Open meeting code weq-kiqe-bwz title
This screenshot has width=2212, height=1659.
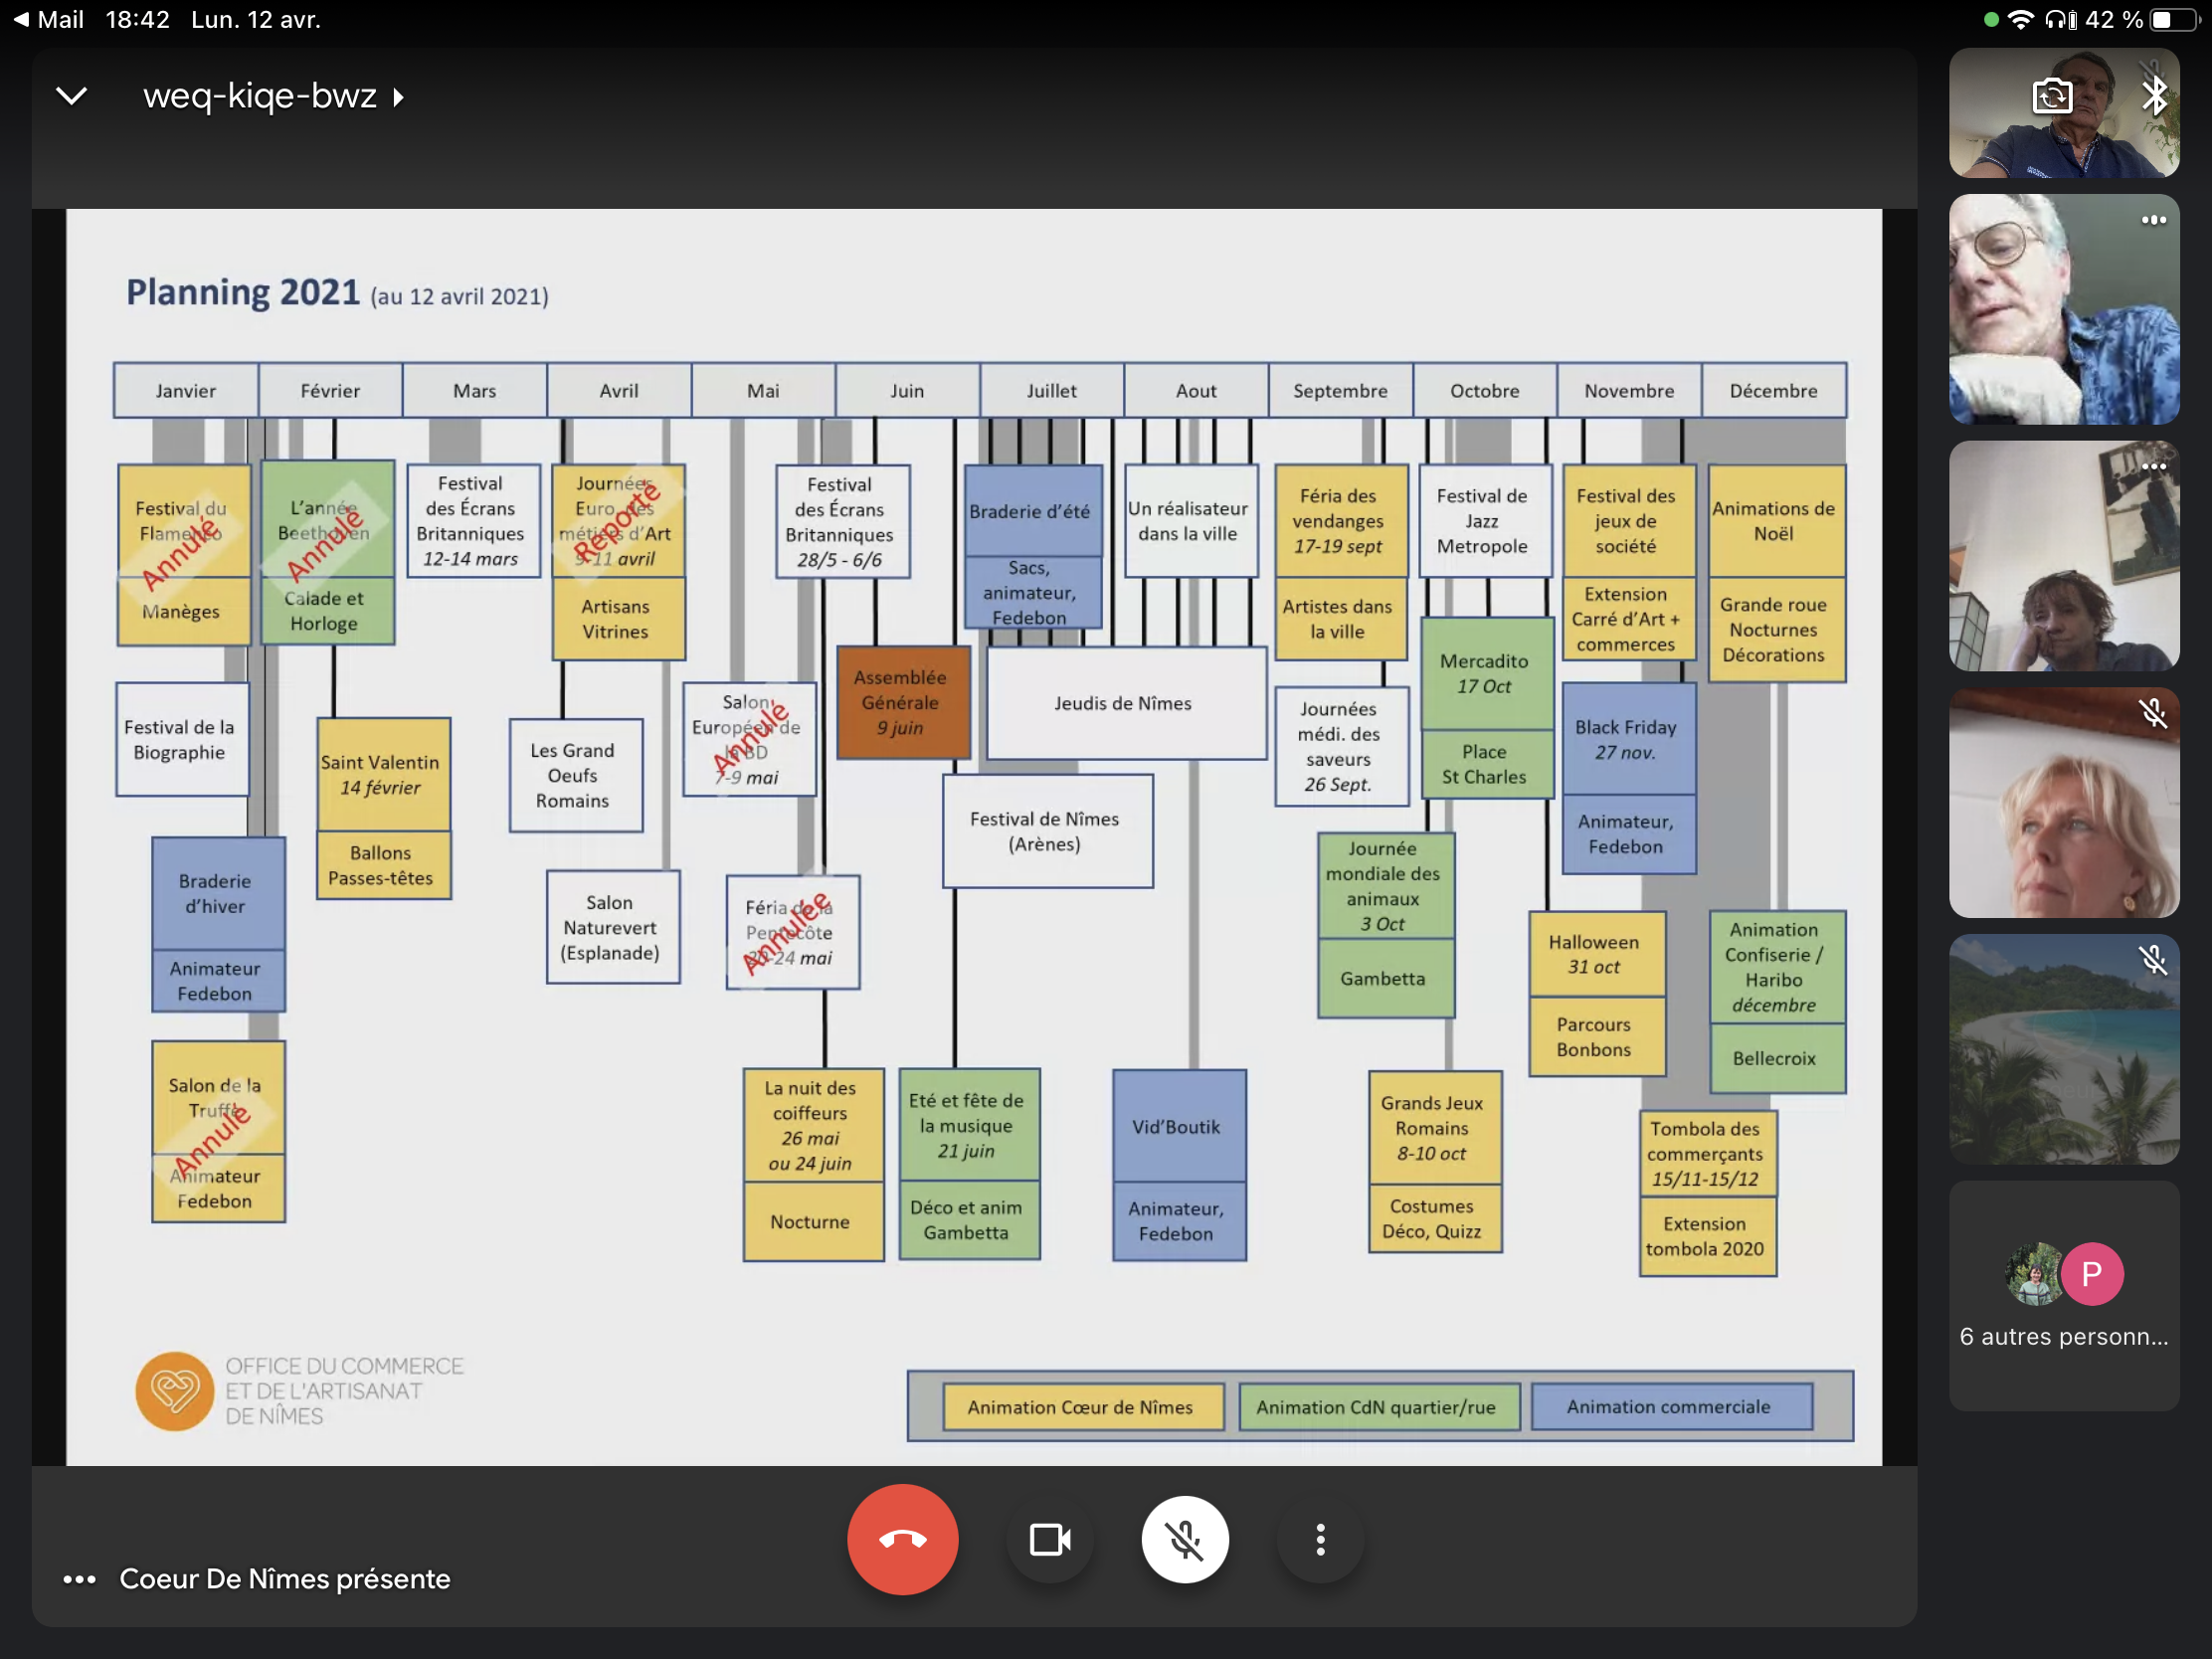click(259, 96)
